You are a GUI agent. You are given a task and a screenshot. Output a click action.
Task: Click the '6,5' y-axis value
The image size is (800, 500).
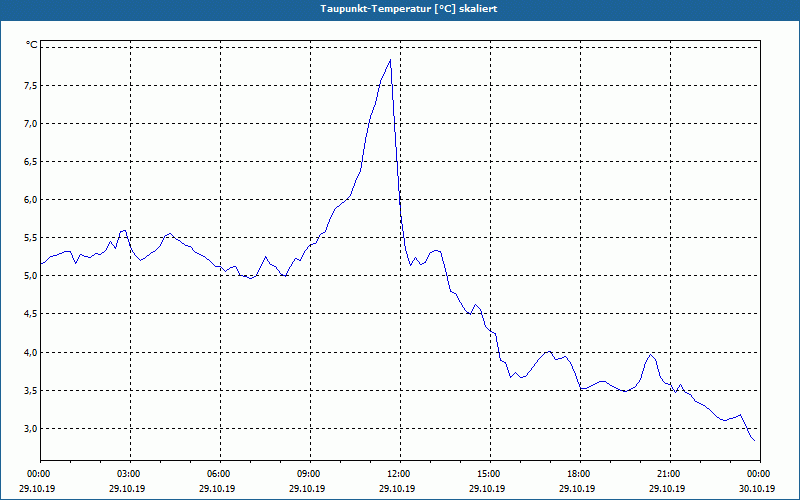point(31,162)
